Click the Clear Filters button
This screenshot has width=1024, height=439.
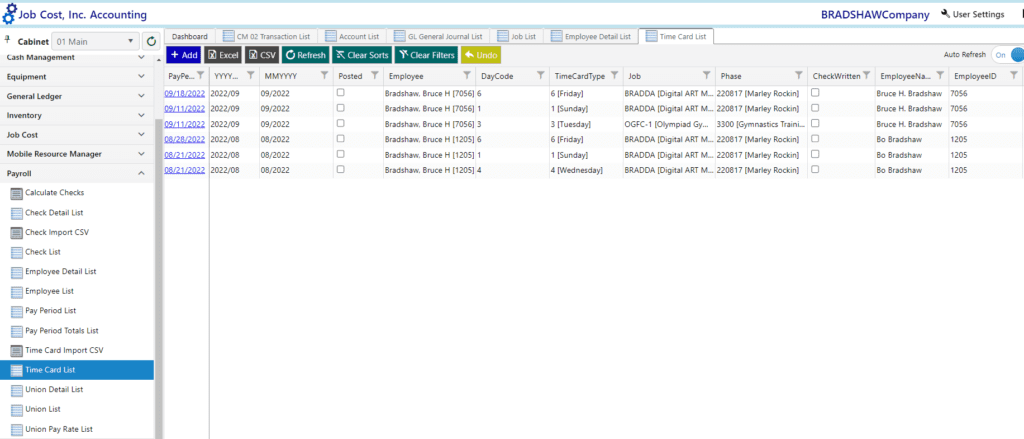coord(426,56)
